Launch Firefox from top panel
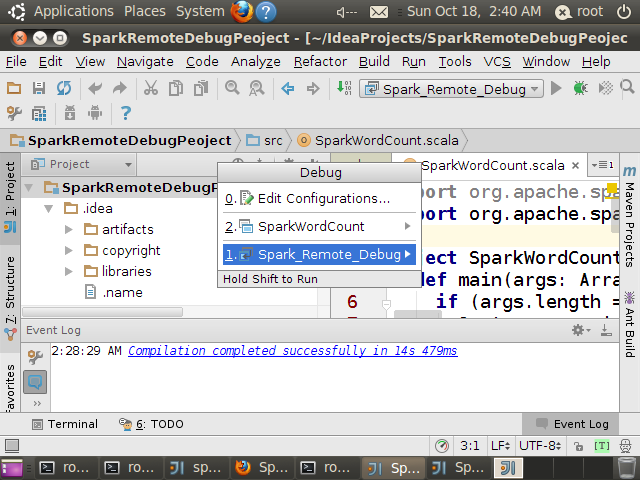This screenshot has height=480, width=640. 242,11
